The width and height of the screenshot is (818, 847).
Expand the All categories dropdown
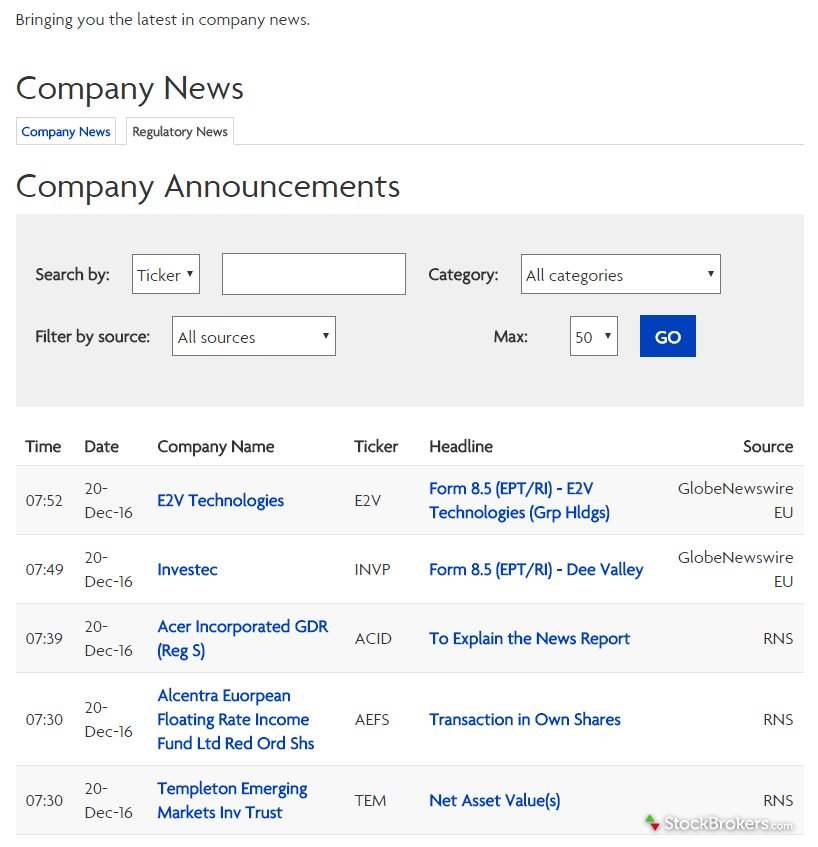(620, 275)
